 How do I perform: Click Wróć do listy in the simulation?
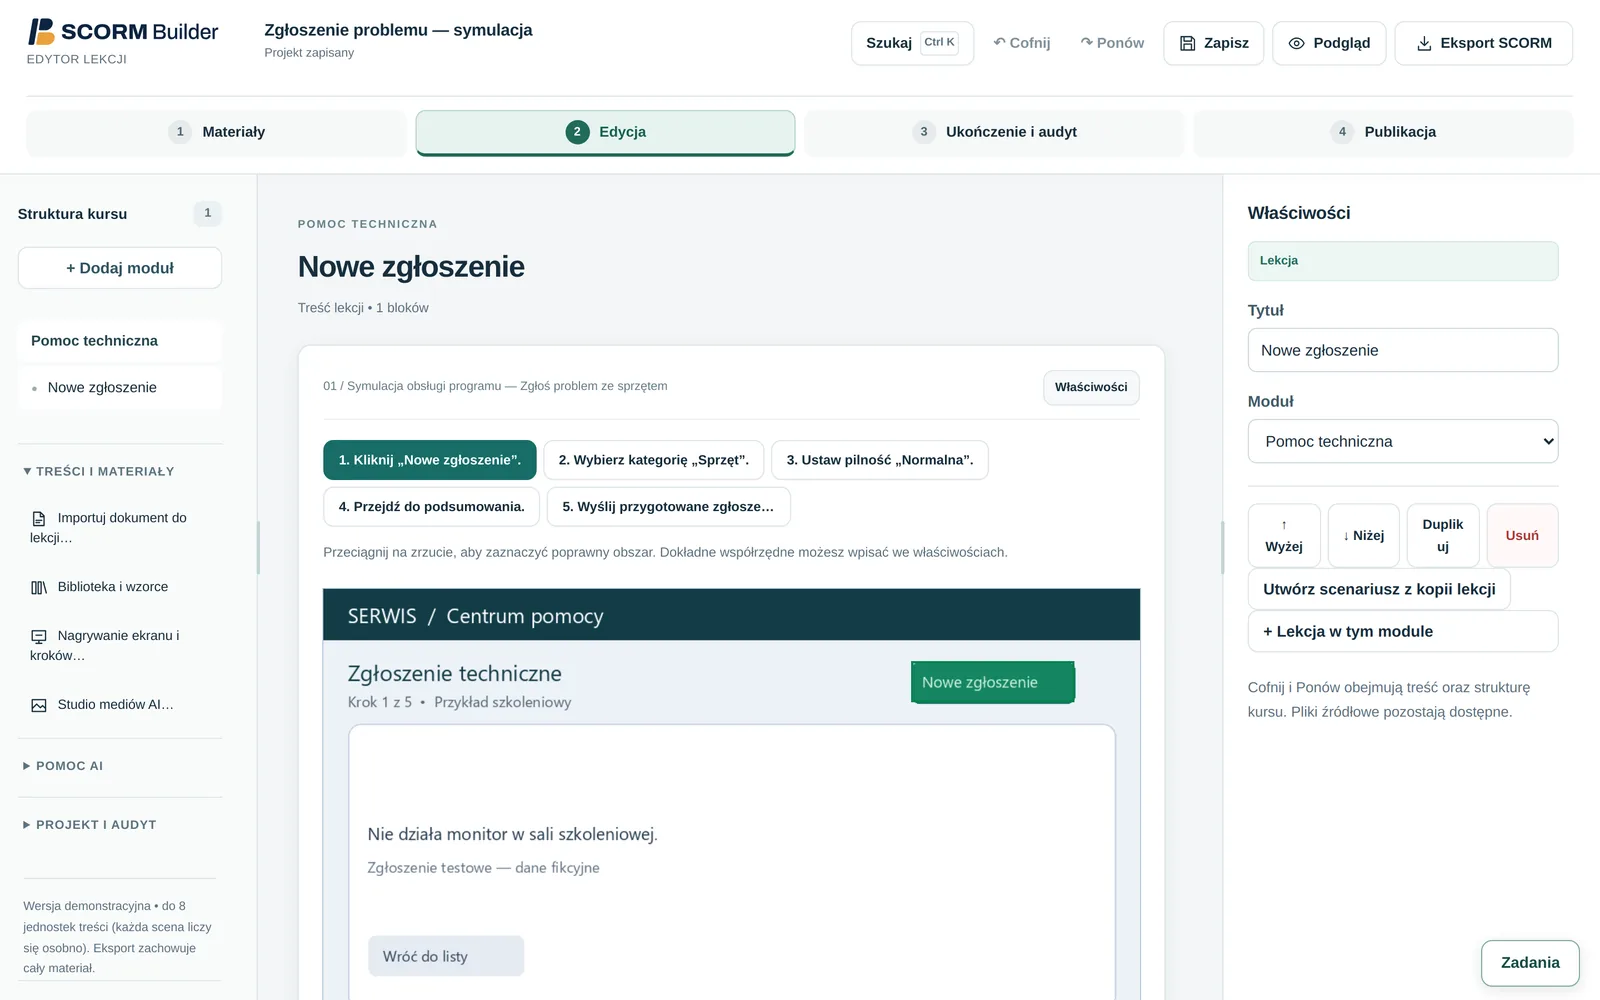pos(446,956)
